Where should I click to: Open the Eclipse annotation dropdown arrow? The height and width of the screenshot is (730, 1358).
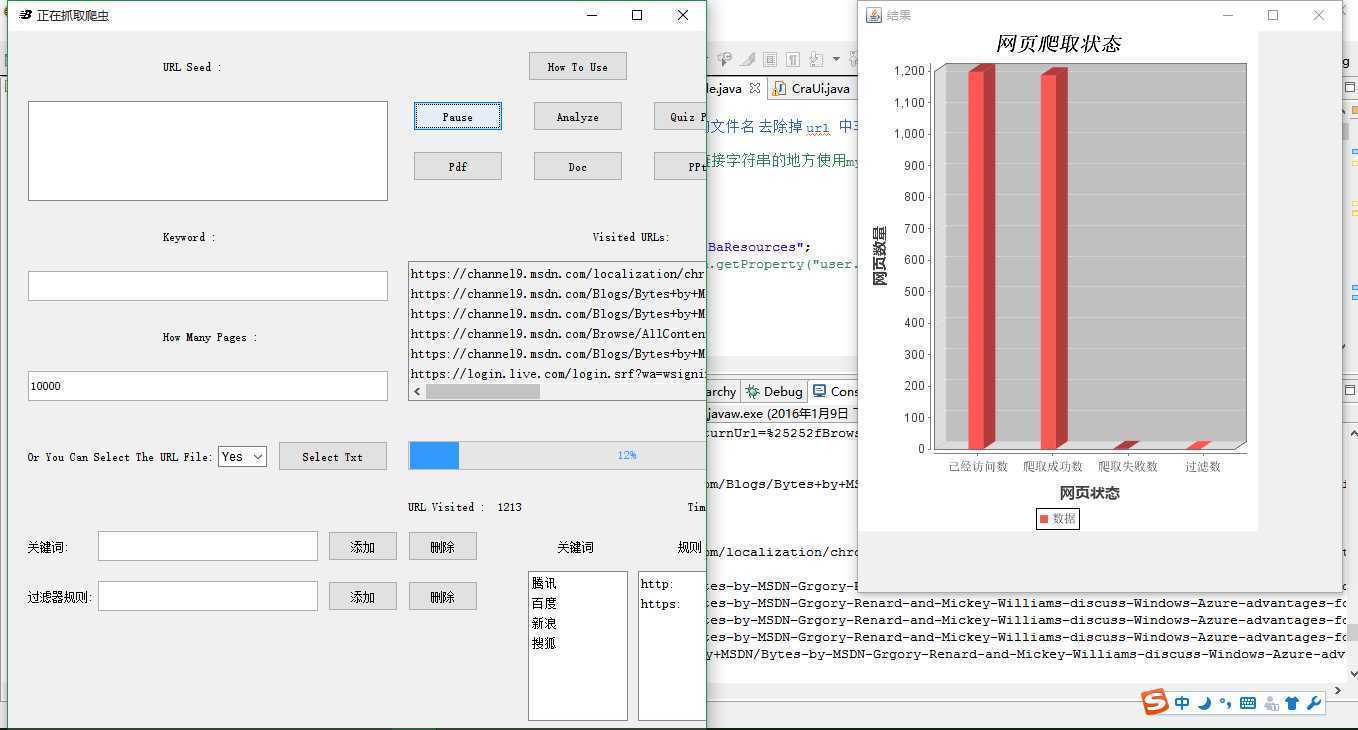pos(836,59)
